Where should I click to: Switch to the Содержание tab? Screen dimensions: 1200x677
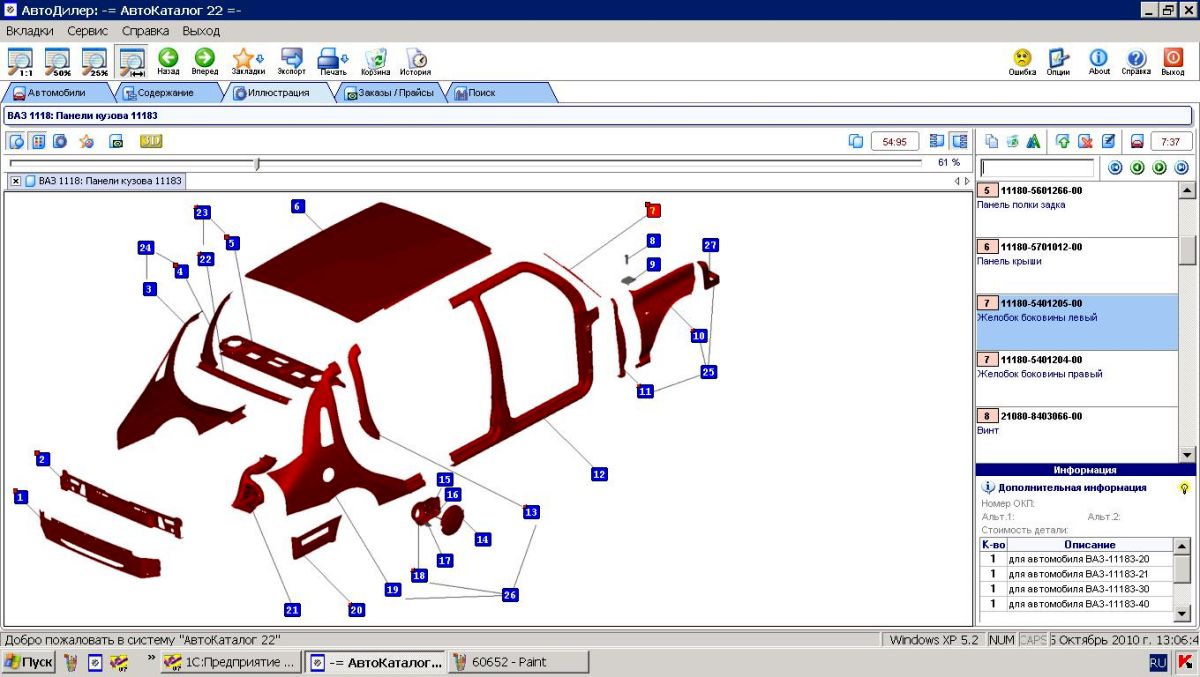(x=166, y=93)
